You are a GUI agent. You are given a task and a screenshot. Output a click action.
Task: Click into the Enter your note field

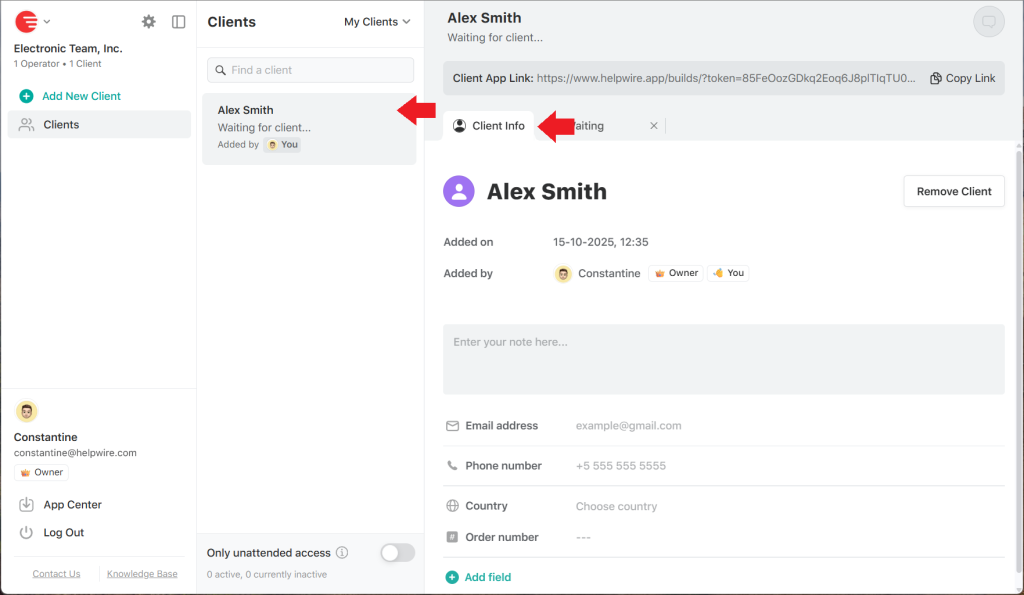pos(724,359)
